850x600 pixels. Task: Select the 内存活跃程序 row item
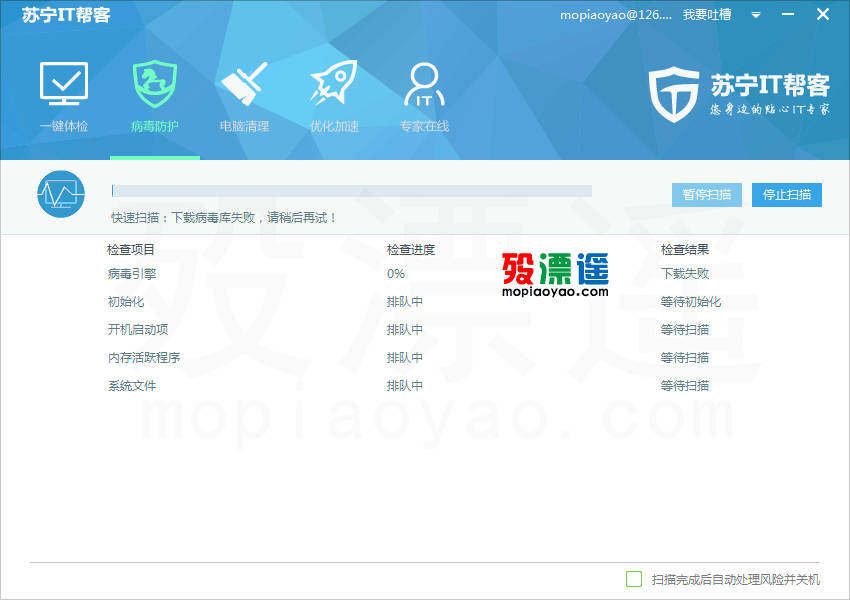click(x=144, y=358)
